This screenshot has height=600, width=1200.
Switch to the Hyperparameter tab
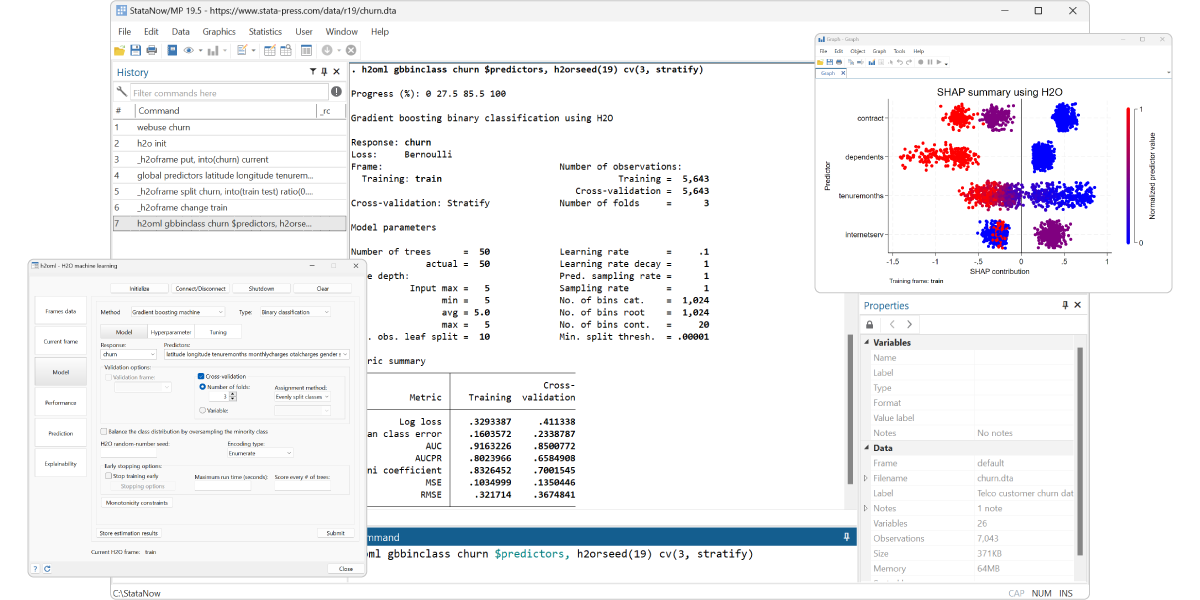pos(170,332)
